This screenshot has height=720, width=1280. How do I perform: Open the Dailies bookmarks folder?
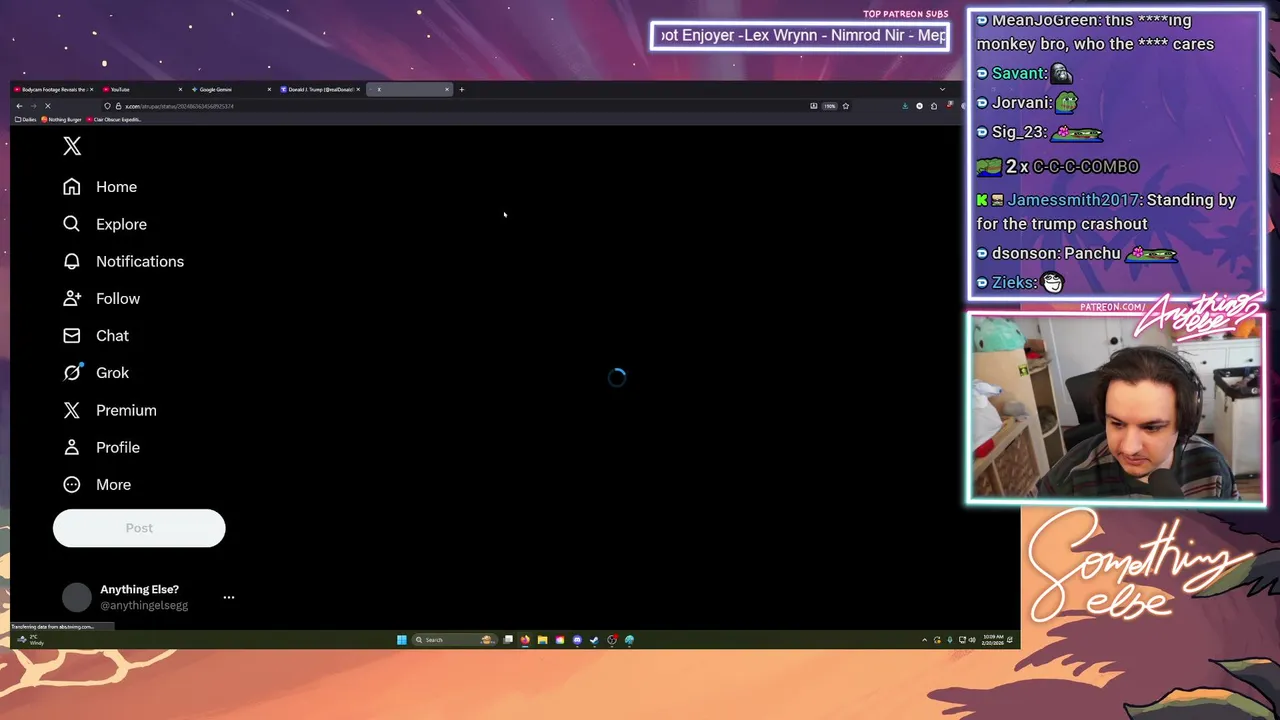[x=26, y=119]
